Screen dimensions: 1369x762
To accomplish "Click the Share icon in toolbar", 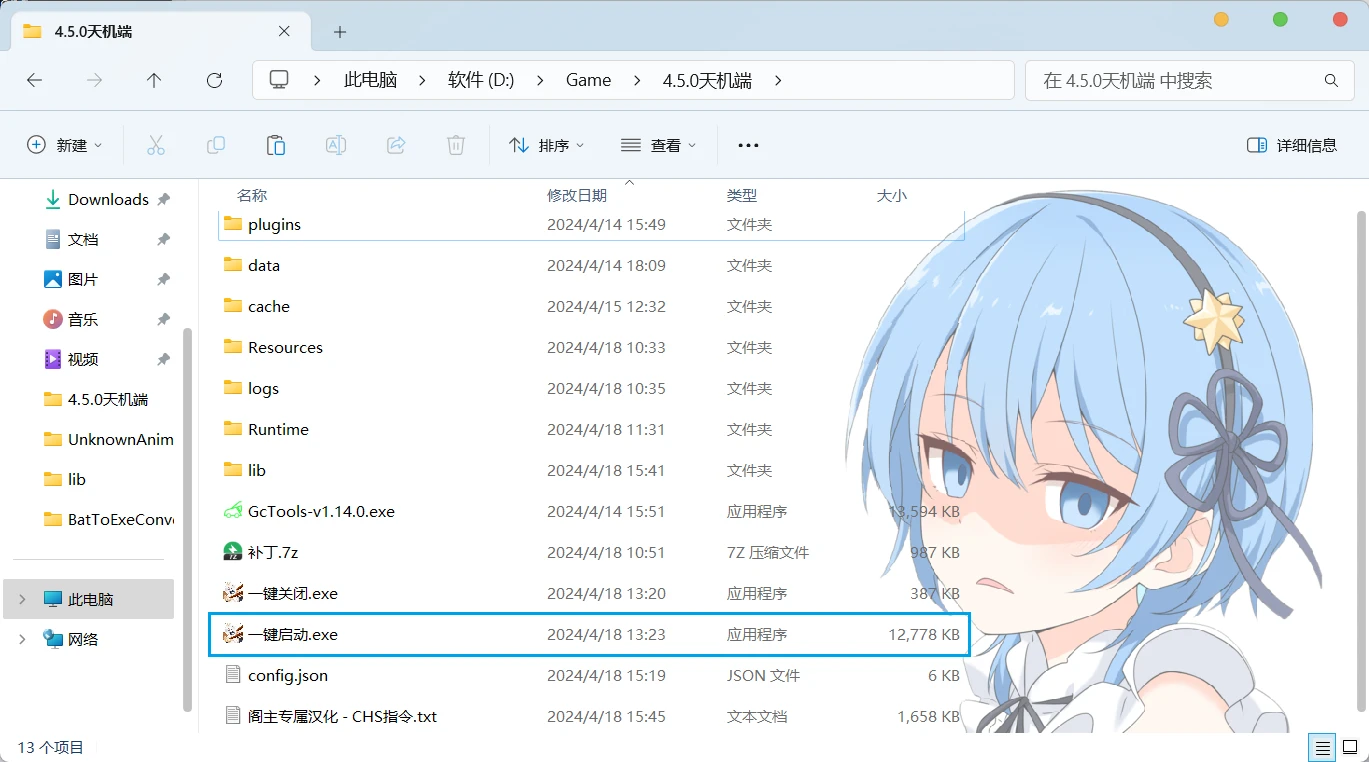I will pyautogui.click(x=396, y=145).
